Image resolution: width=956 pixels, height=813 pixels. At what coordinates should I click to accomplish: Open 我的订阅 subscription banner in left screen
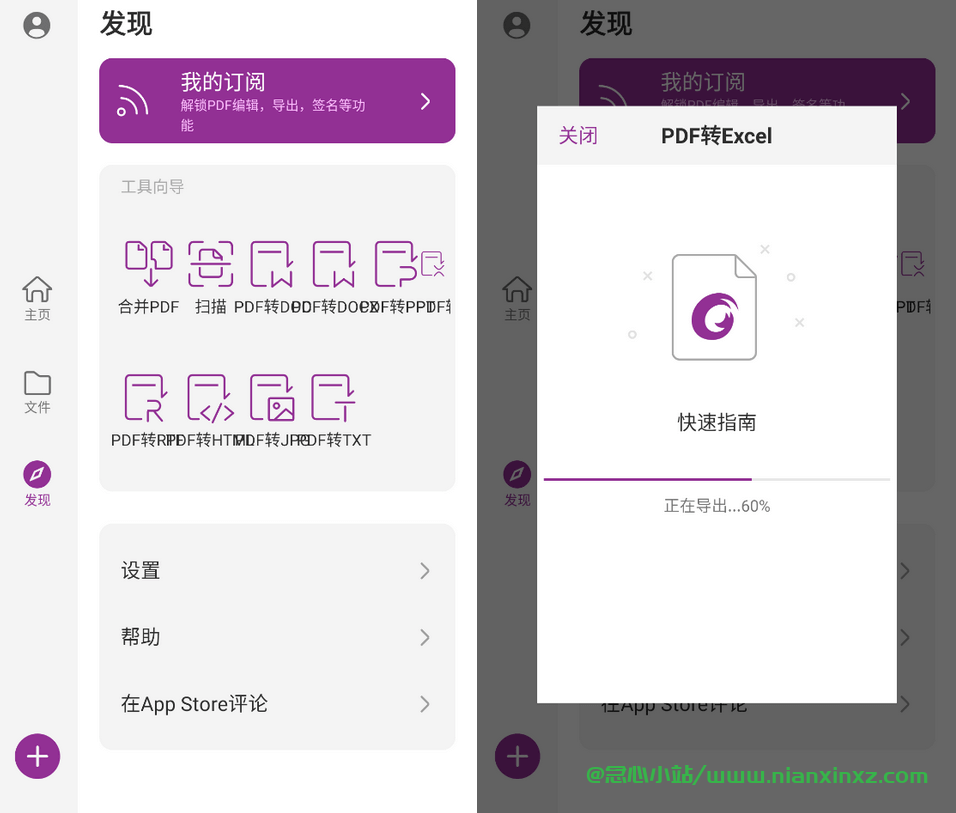(x=277, y=101)
